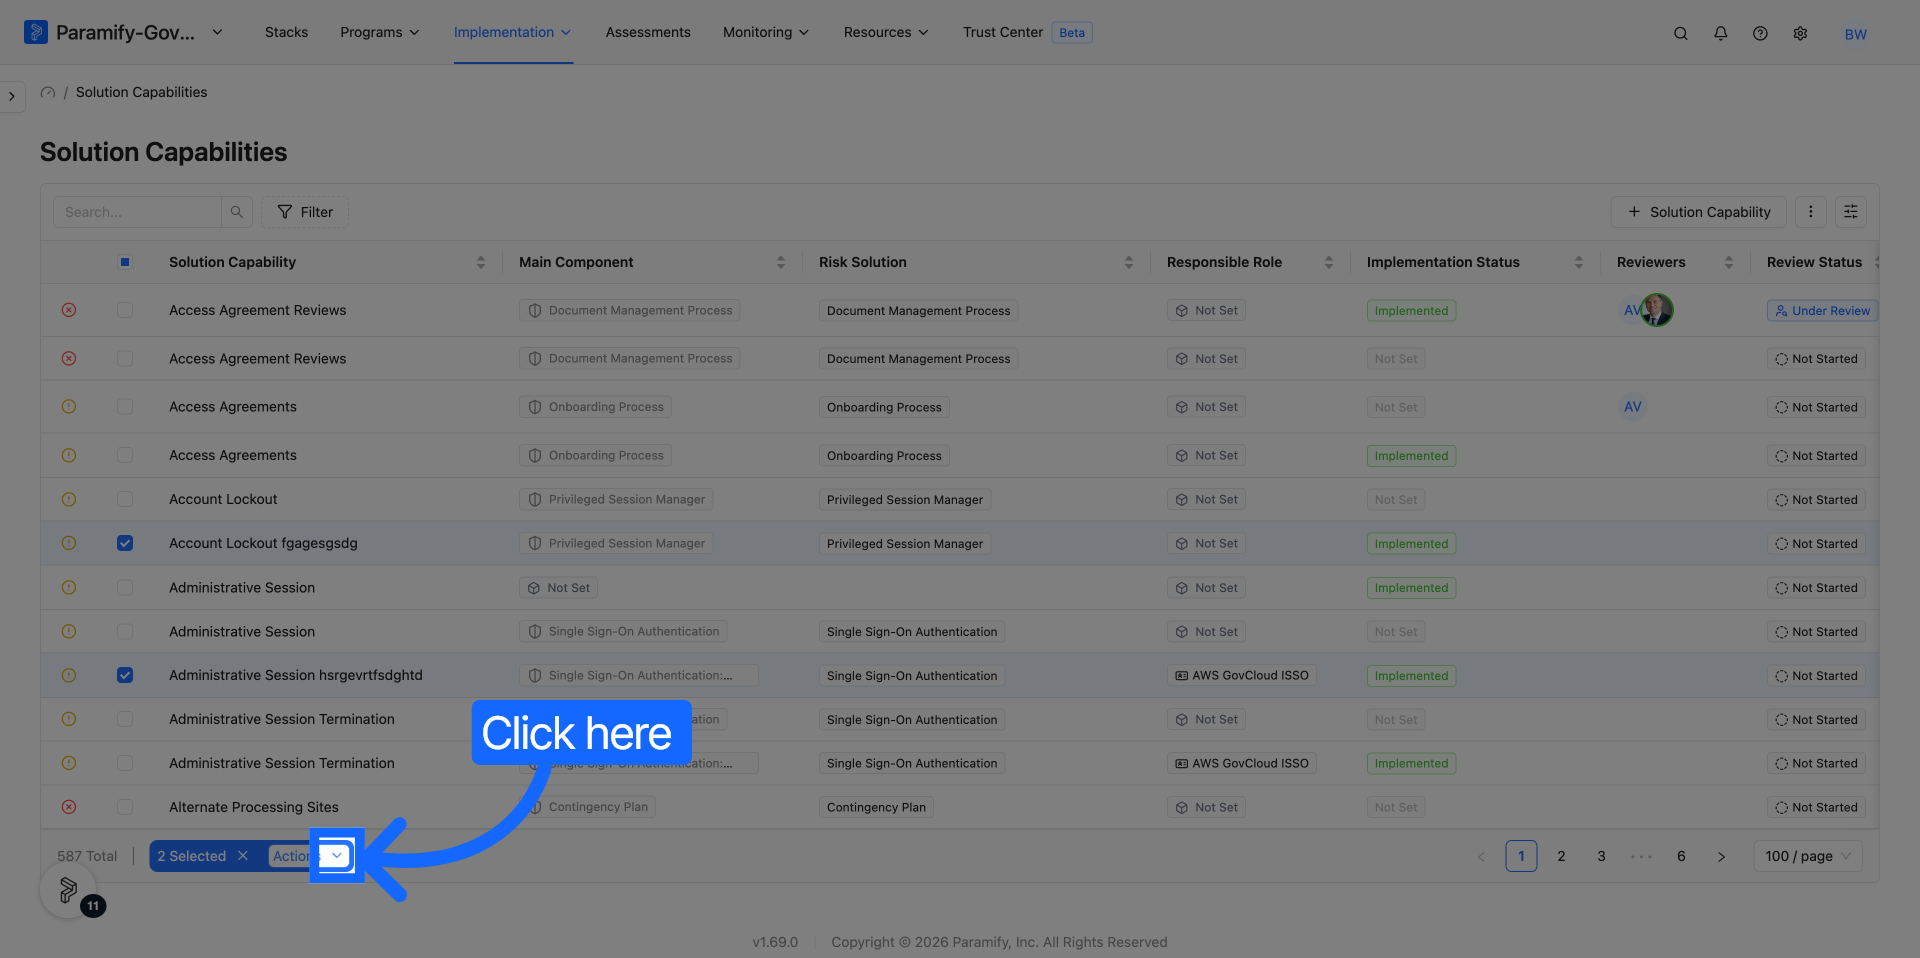Go to page 2 of results
The image size is (1920, 958).
click(x=1561, y=856)
